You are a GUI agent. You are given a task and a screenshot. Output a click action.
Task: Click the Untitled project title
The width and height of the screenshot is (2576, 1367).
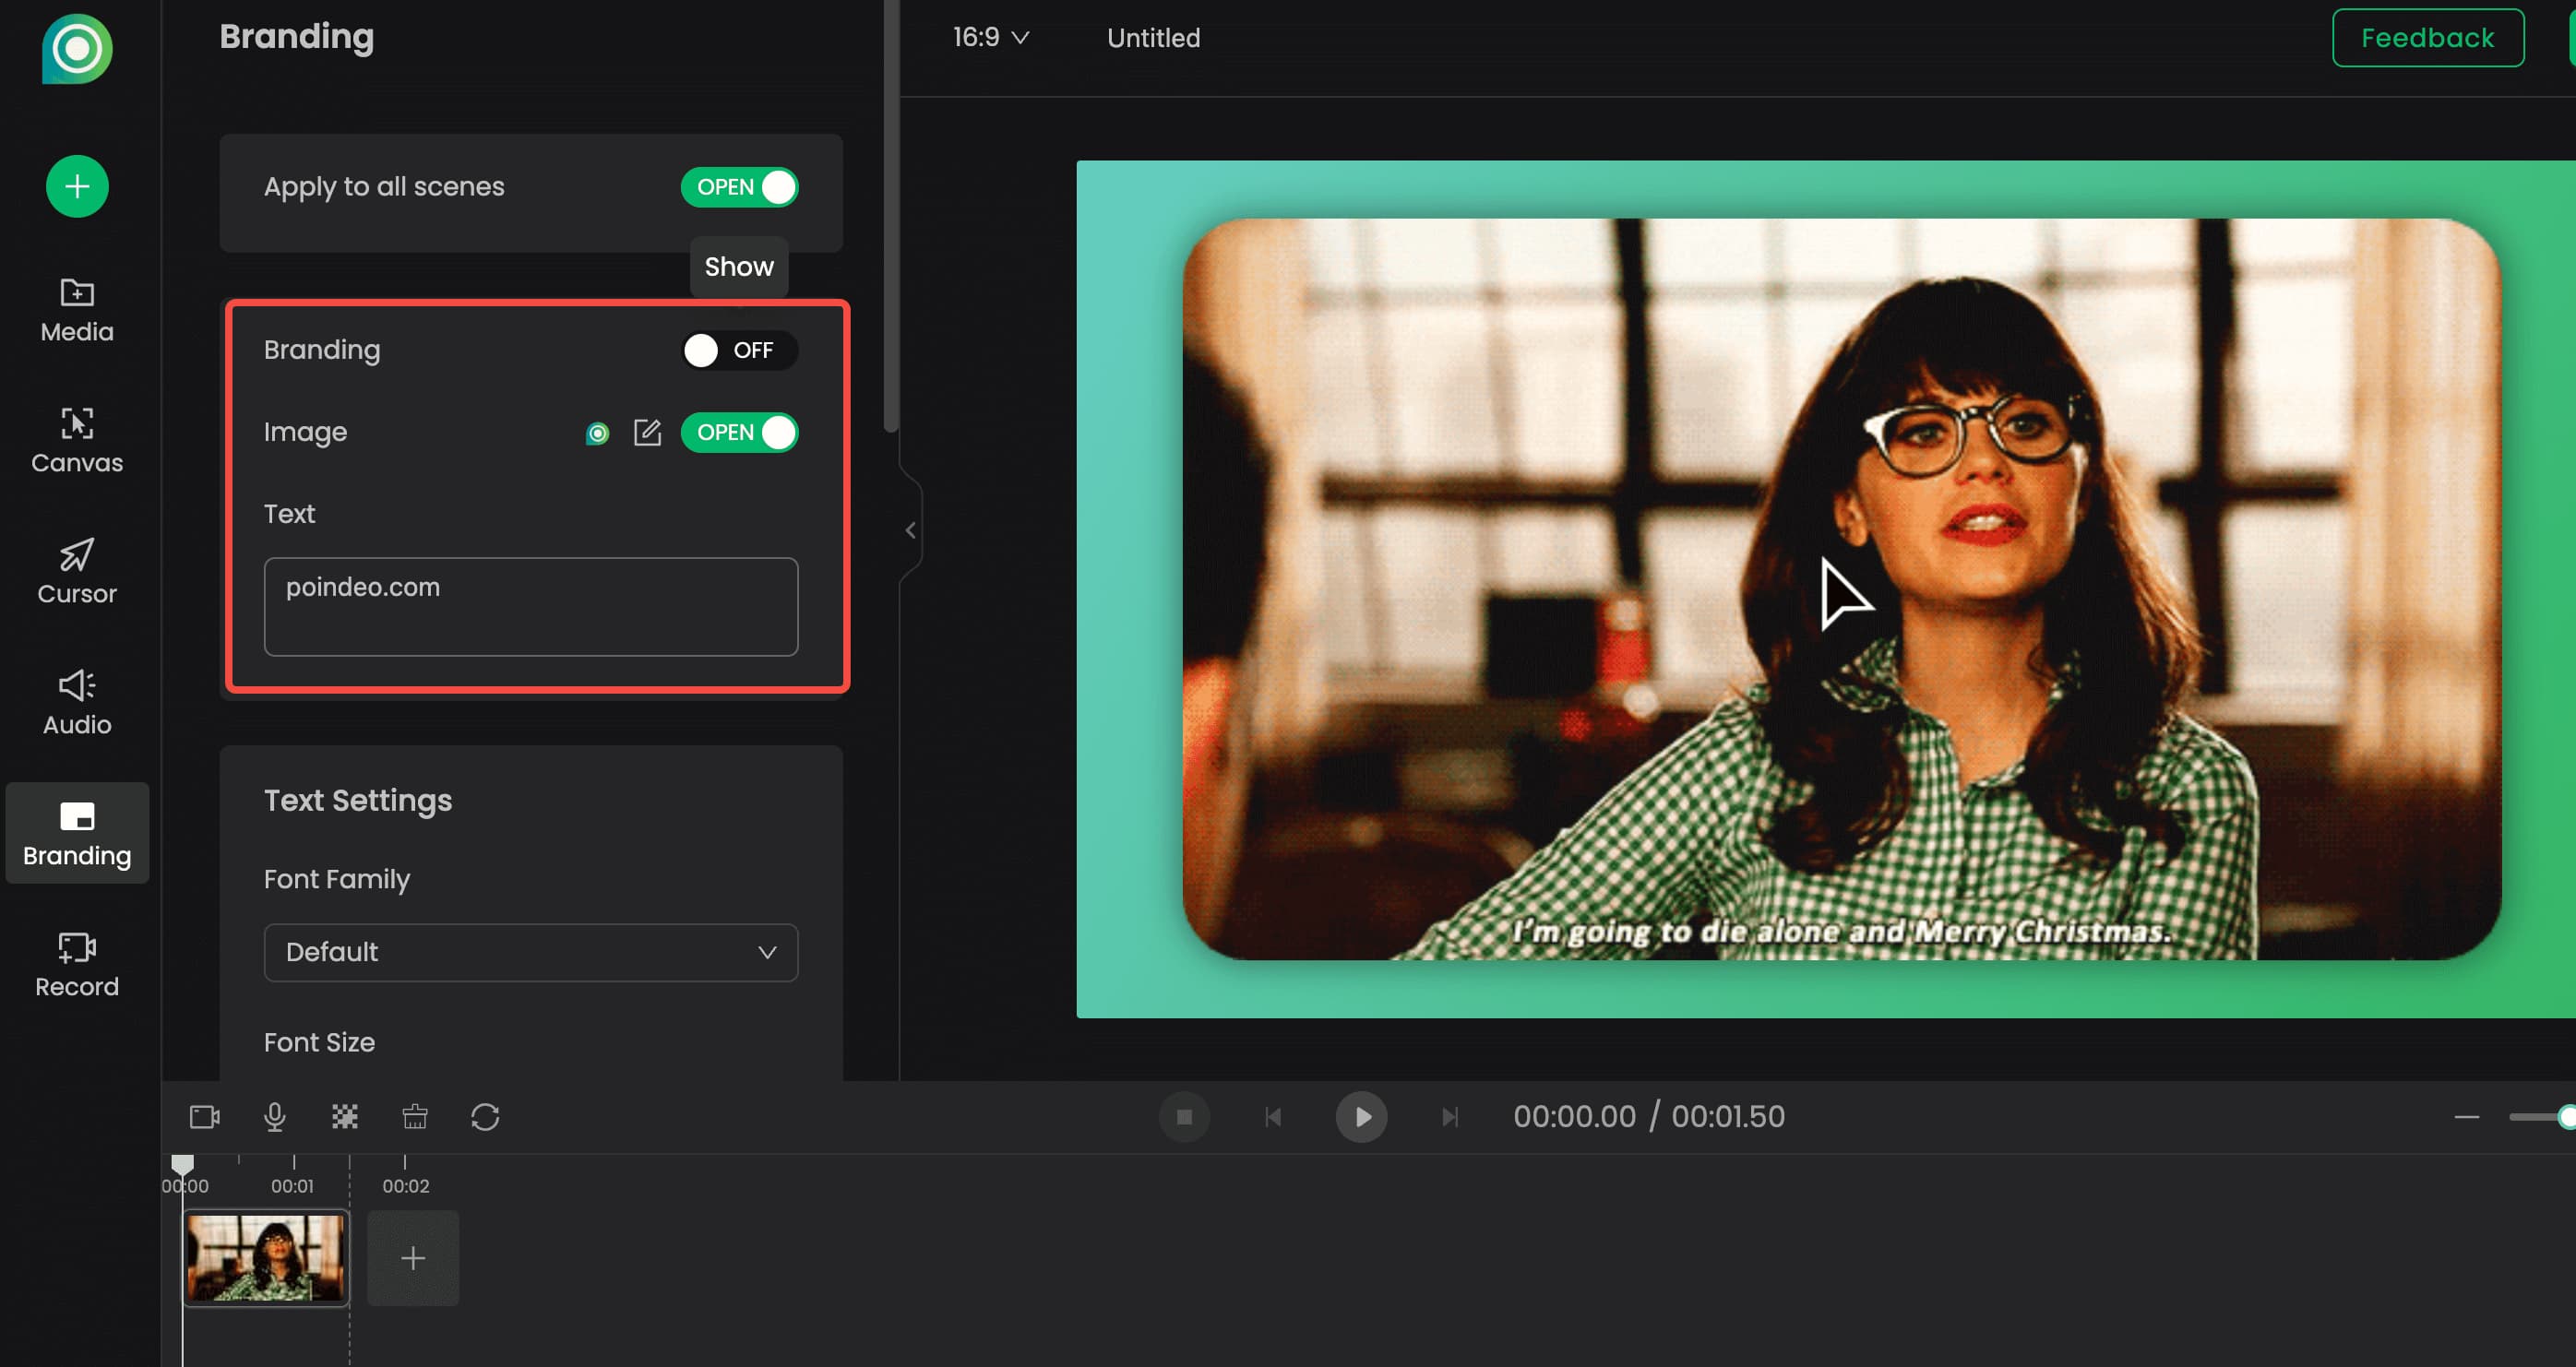pos(1153,38)
